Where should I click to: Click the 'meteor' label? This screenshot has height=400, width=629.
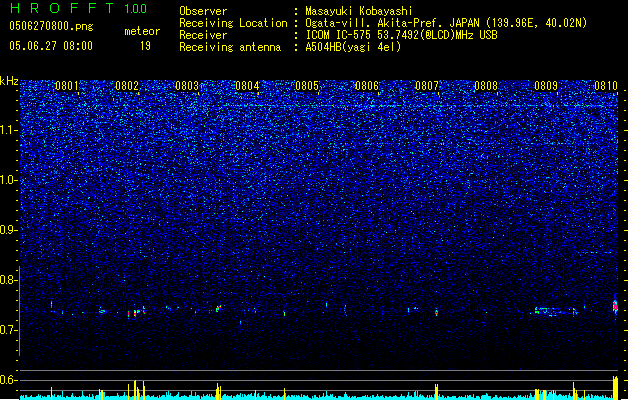tap(142, 31)
